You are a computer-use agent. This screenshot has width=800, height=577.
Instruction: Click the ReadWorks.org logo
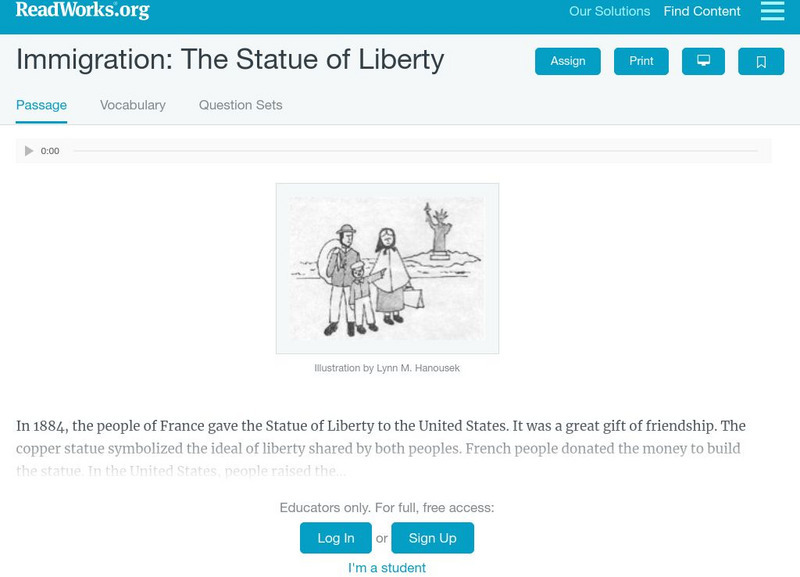(x=82, y=10)
